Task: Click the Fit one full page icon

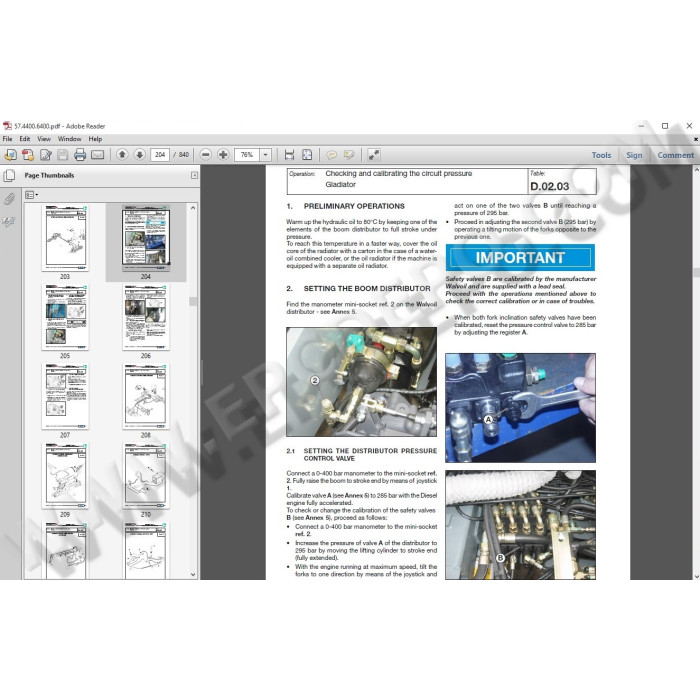Action: (x=307, y=155)
